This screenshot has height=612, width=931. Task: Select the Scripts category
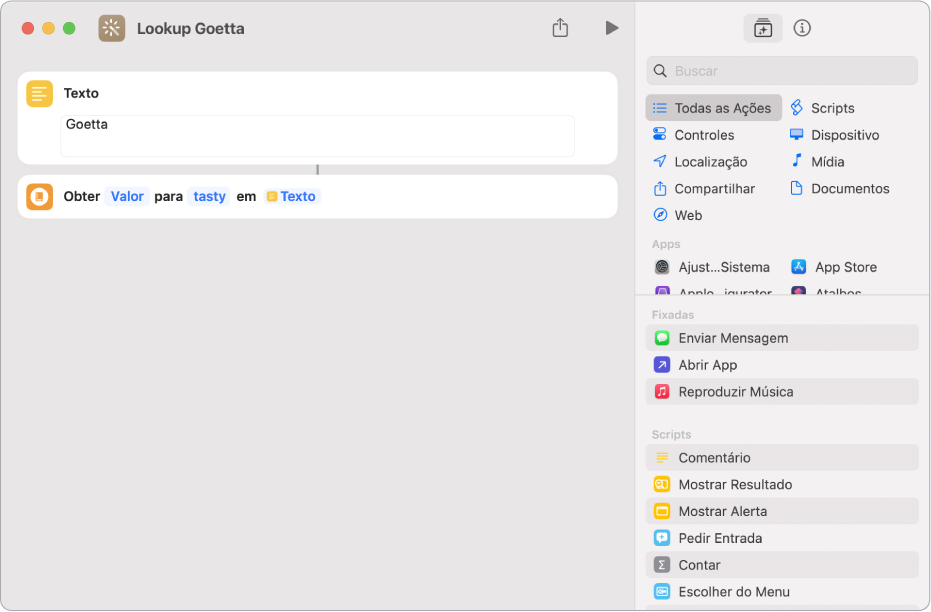[822, 108]
